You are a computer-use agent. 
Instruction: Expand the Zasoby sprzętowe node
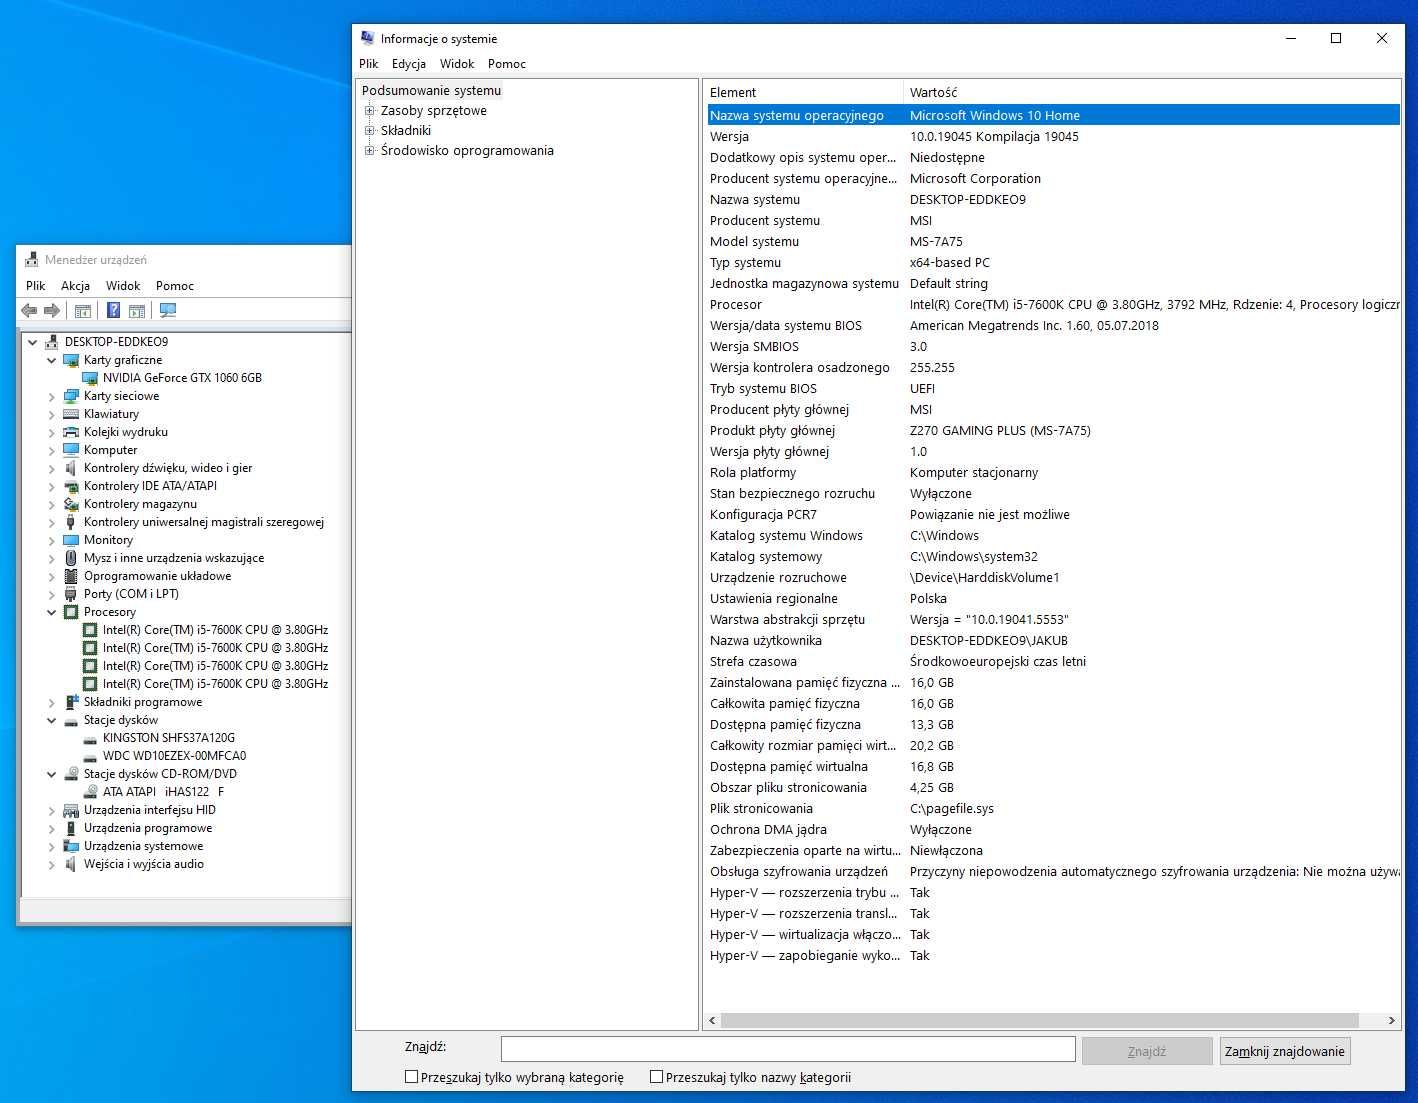tap(369, 111)
